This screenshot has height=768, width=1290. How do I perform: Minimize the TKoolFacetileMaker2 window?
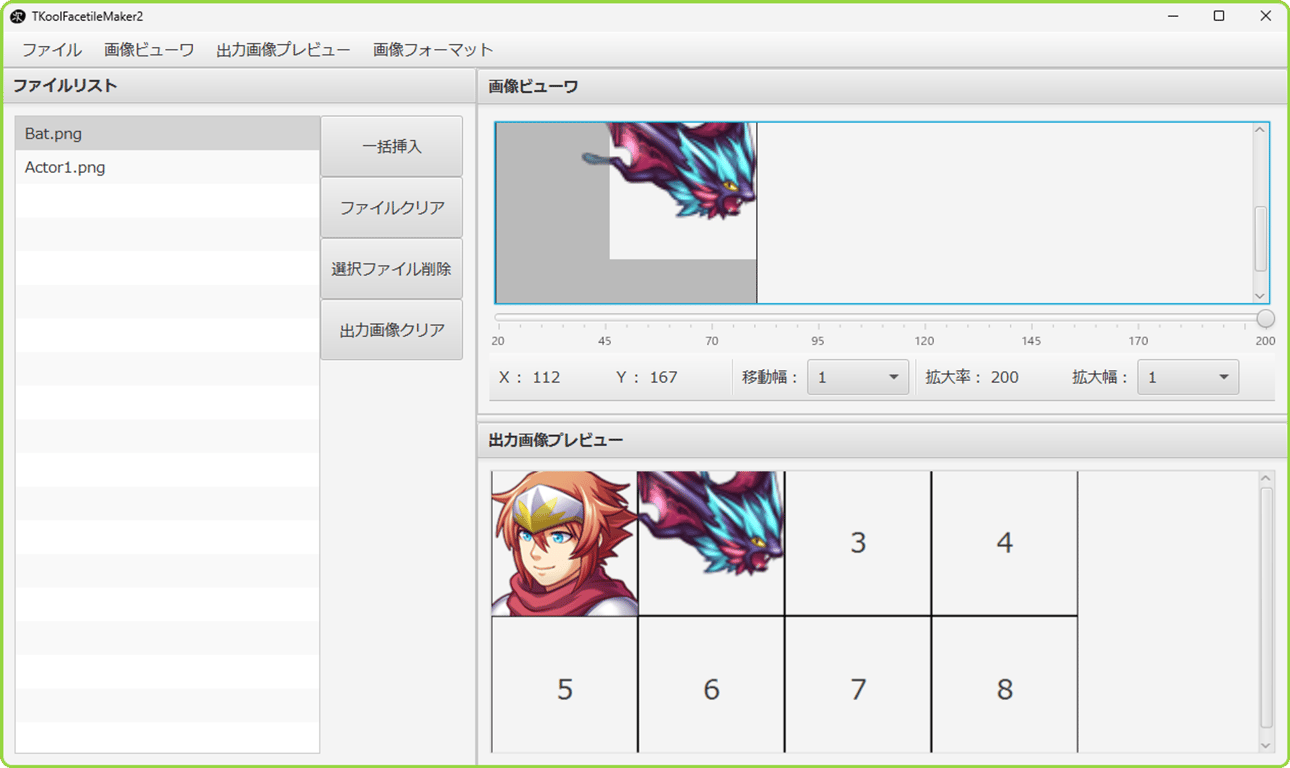point(1173,16)
